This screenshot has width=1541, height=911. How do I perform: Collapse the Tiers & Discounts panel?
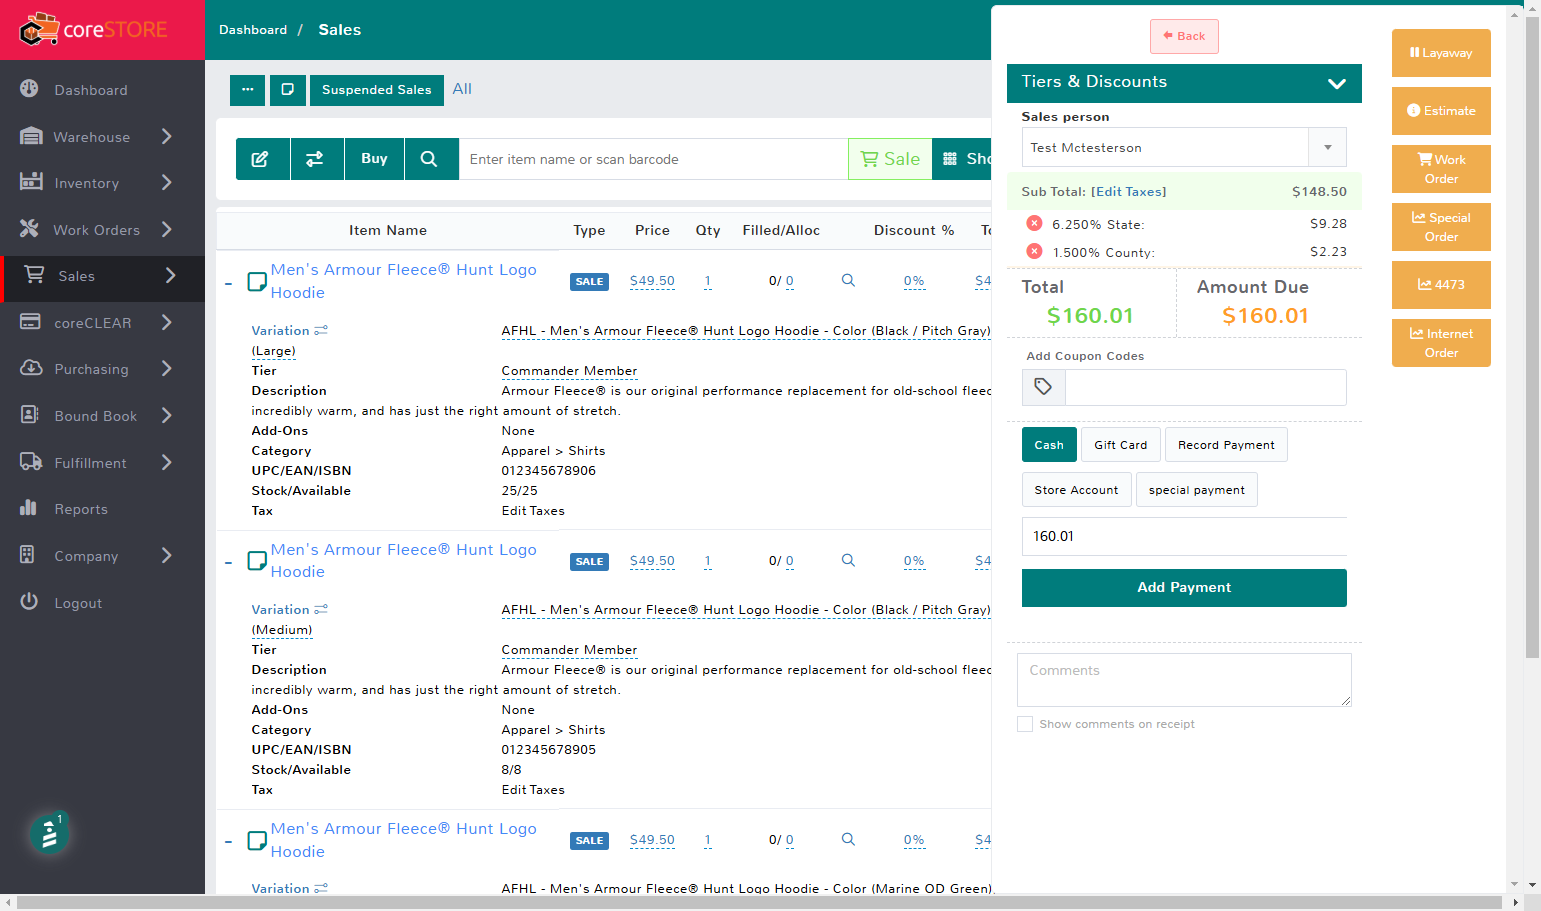(x=1336, y=83)
